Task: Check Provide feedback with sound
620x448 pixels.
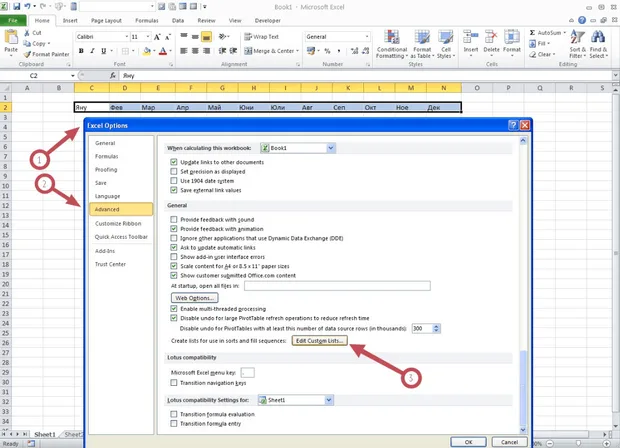Action: [174, 219]
